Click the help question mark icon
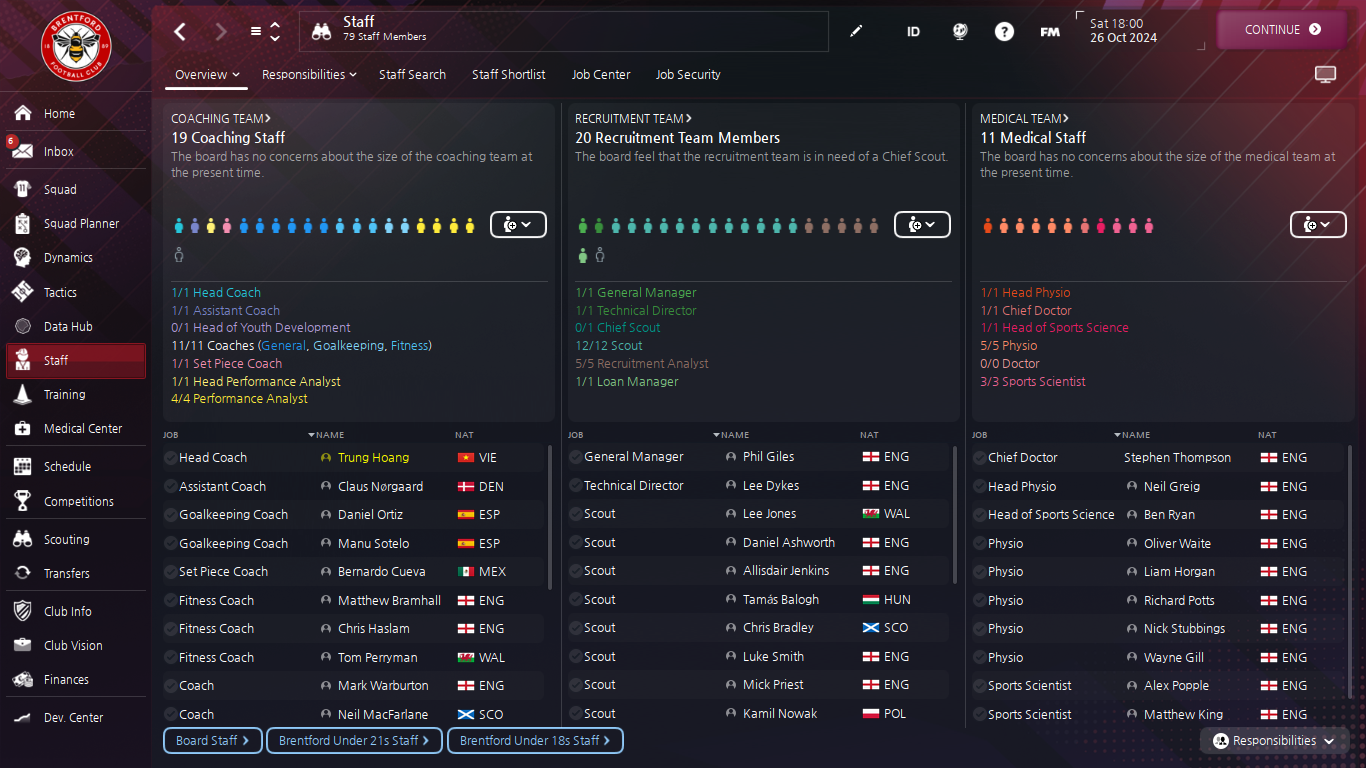 (x=1004, y=32)
